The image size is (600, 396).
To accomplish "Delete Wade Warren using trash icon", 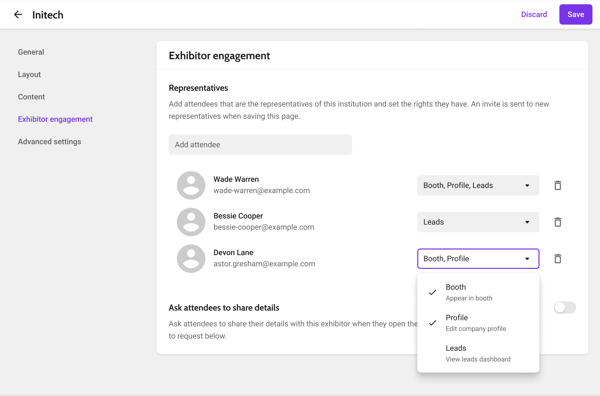I will (x=558, y=186).
